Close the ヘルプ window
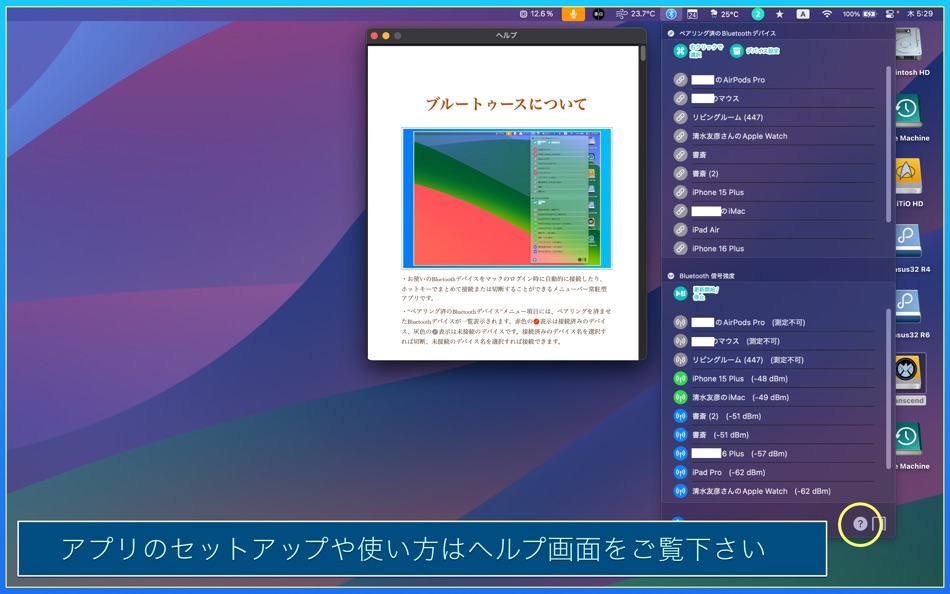 tap(374, 36)
